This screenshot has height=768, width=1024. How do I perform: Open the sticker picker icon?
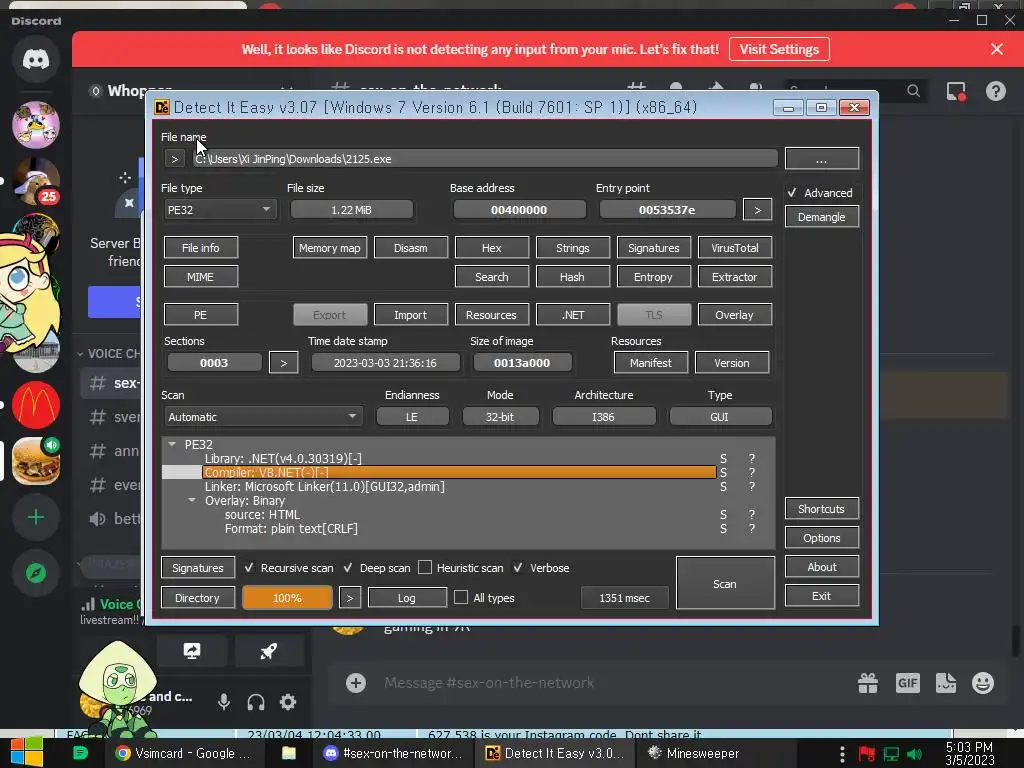click(946, 683)
